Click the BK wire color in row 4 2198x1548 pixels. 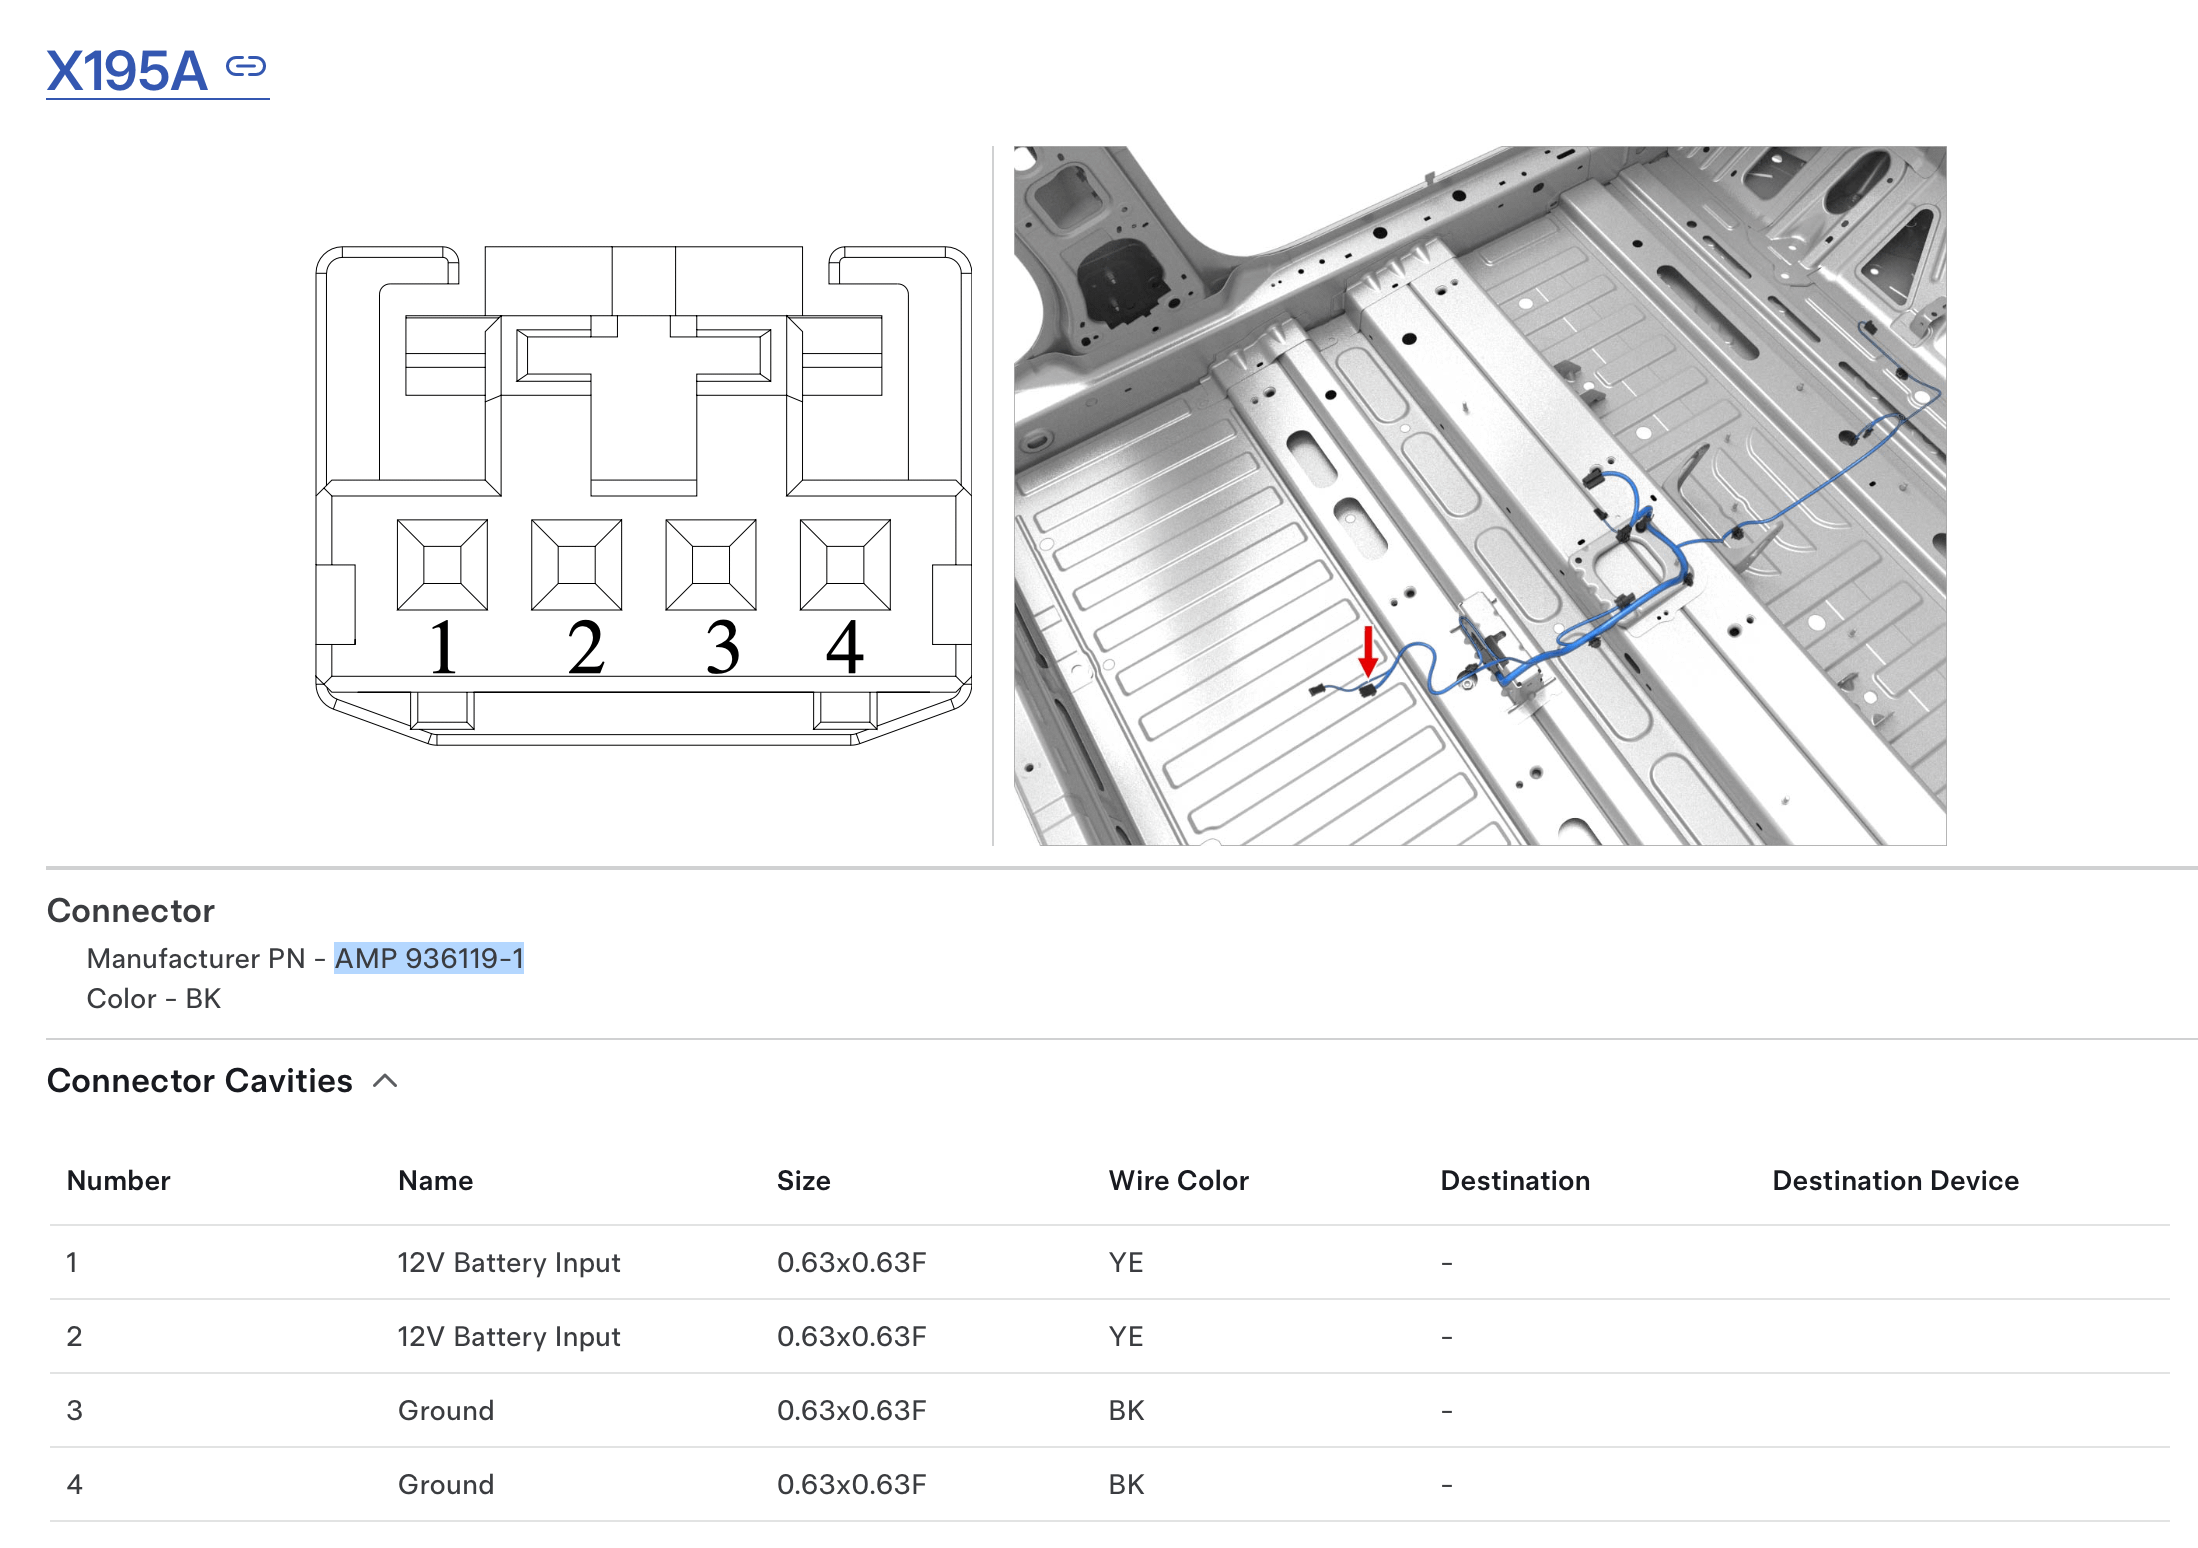coord(1126,1485)
